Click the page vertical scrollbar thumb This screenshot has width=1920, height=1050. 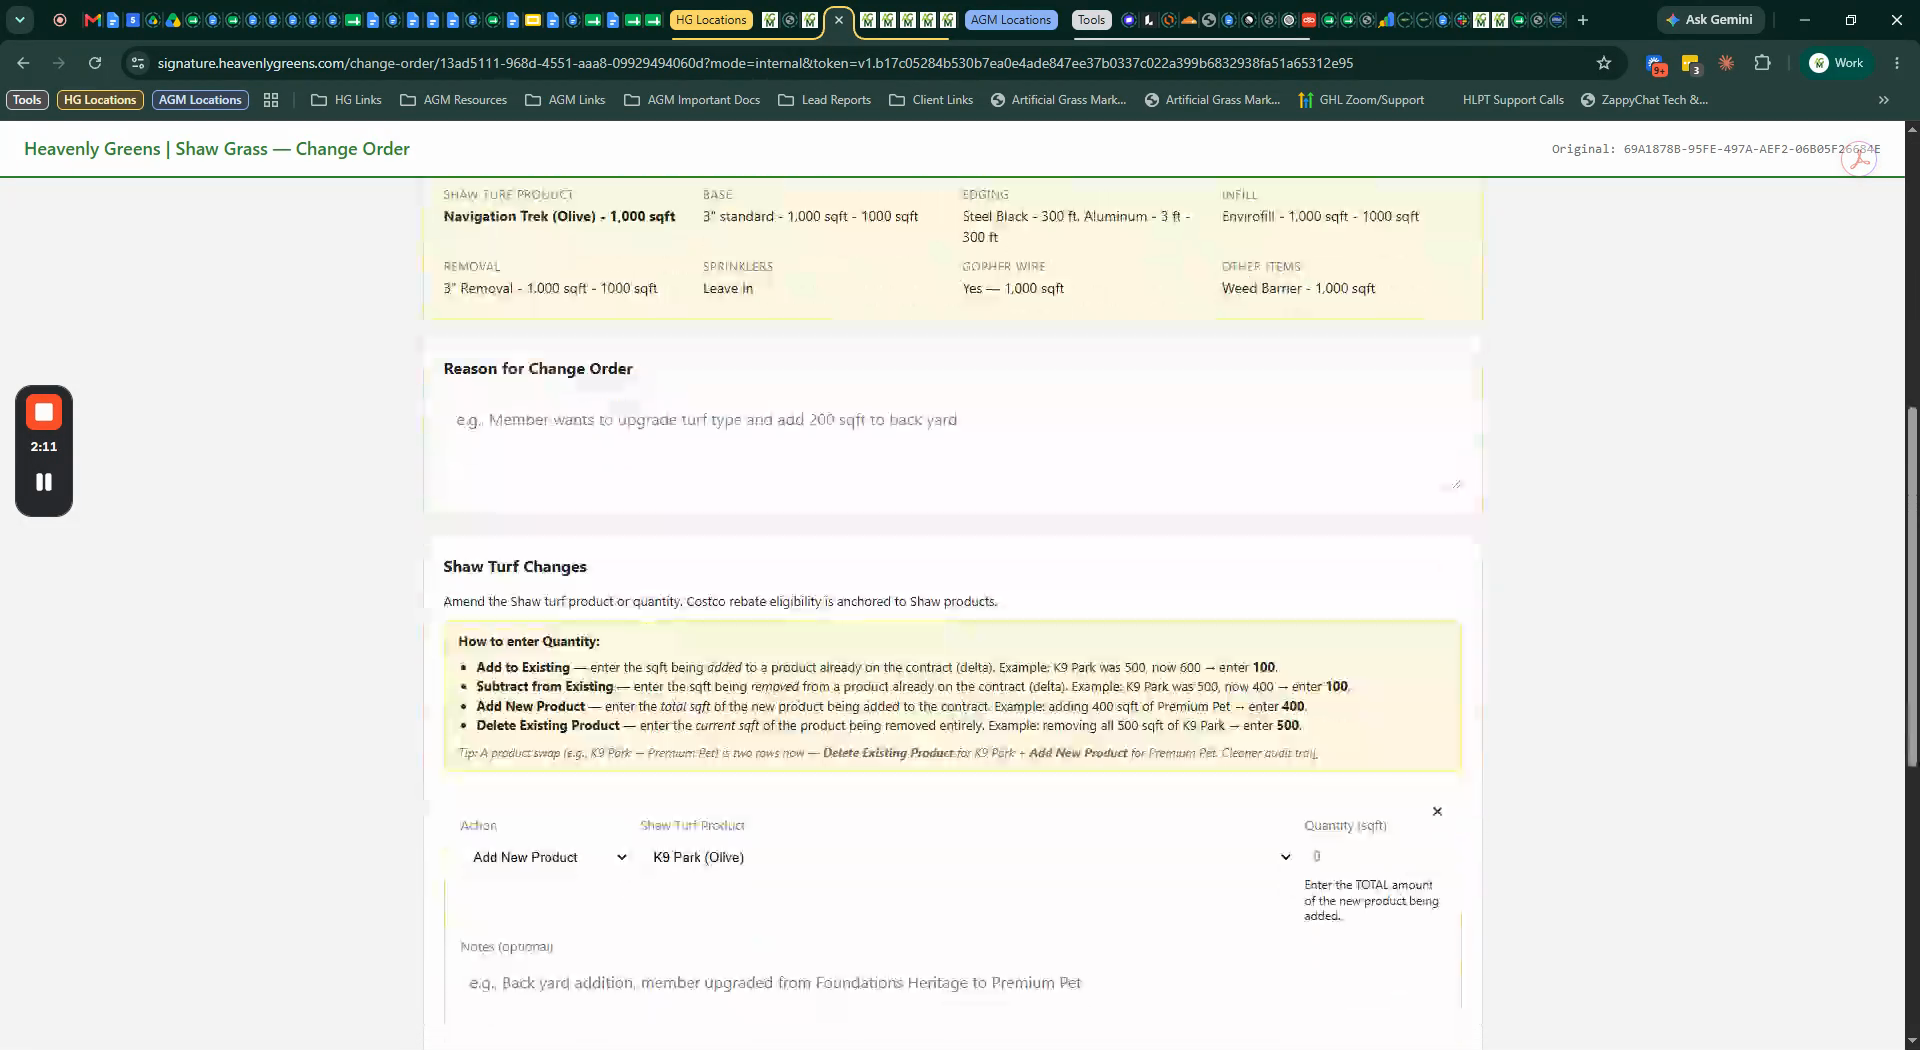[x=1912, y=586]
